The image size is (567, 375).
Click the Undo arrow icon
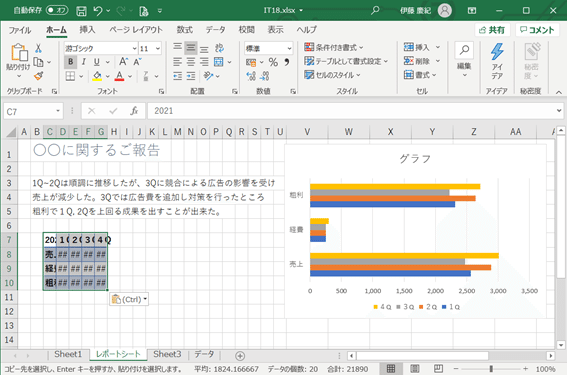tap(98, 11)
